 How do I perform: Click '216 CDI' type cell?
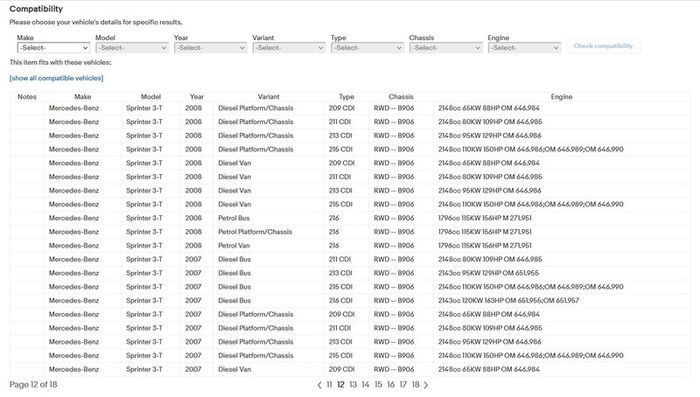pos(341,301)
